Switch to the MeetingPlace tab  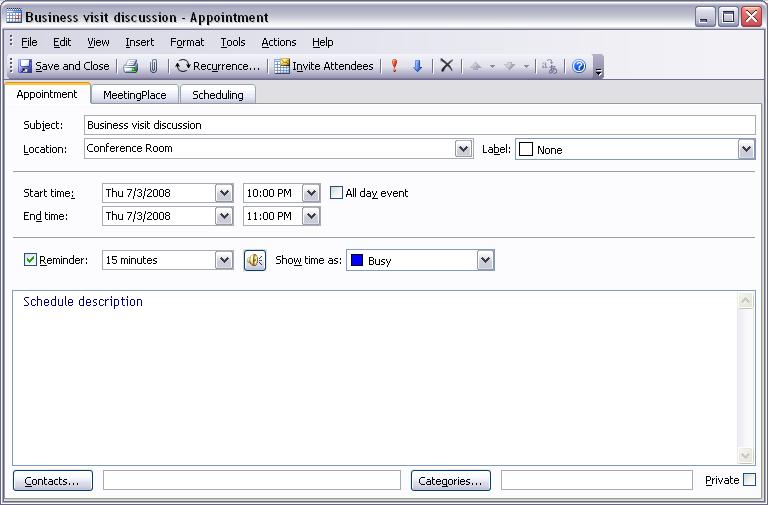135,95
